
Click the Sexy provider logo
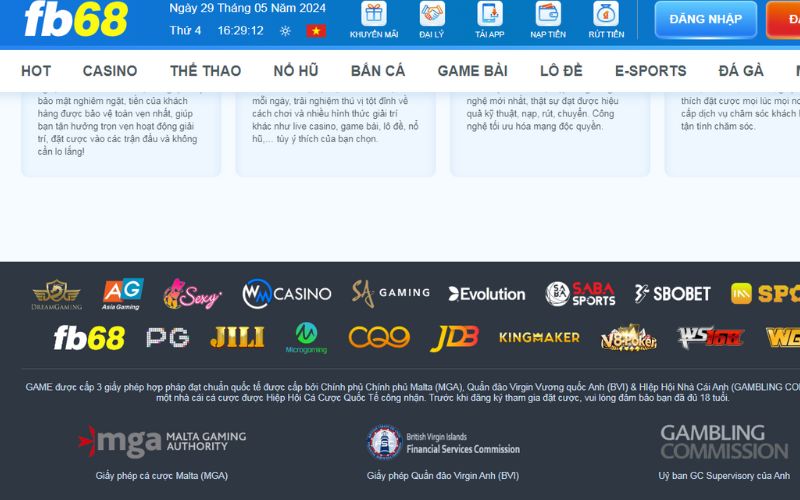pyautogui.click(x=192, y=294)
